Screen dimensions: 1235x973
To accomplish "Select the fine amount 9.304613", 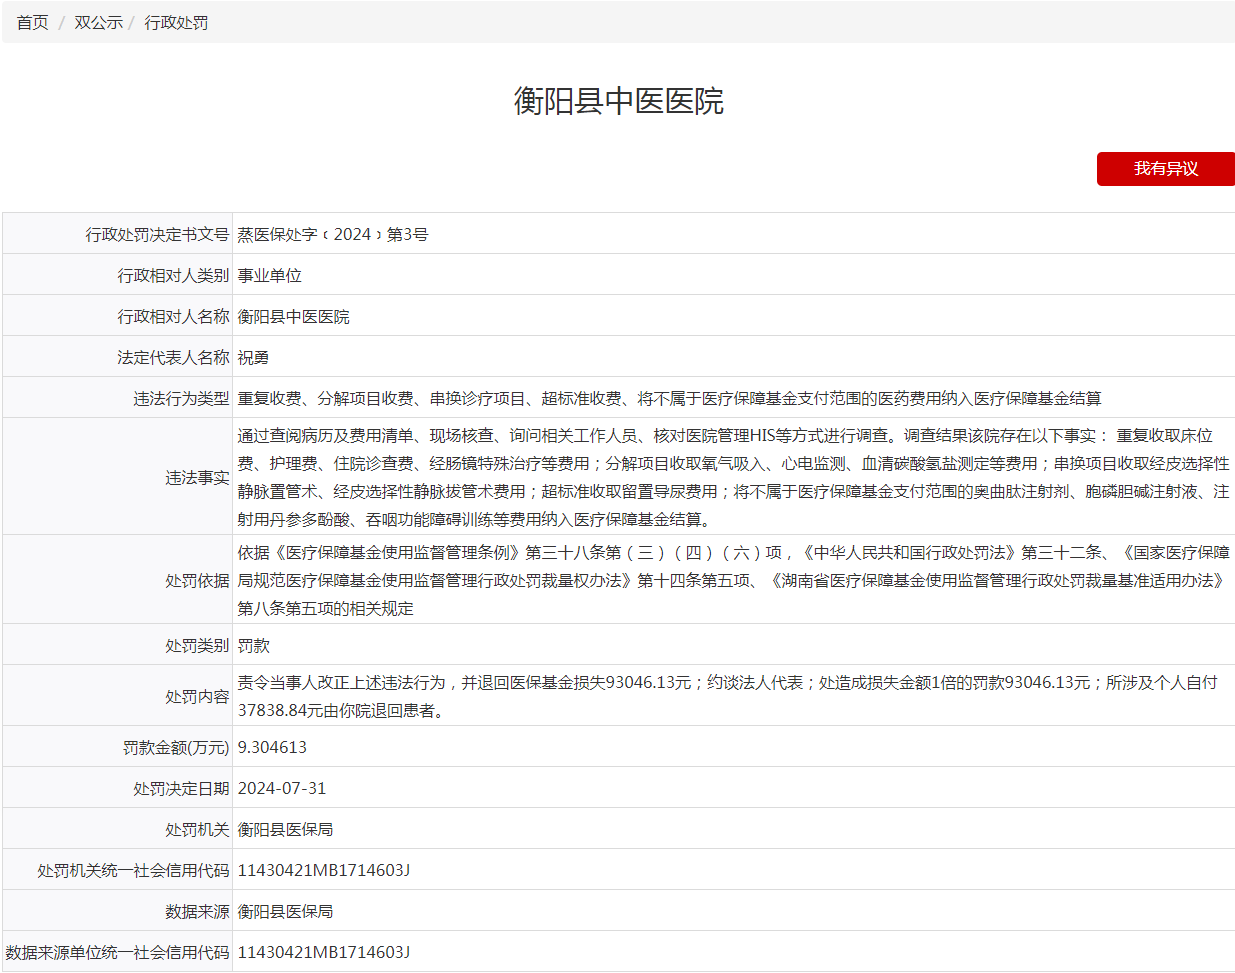I will pyautogui.click(x=272, y=747).
